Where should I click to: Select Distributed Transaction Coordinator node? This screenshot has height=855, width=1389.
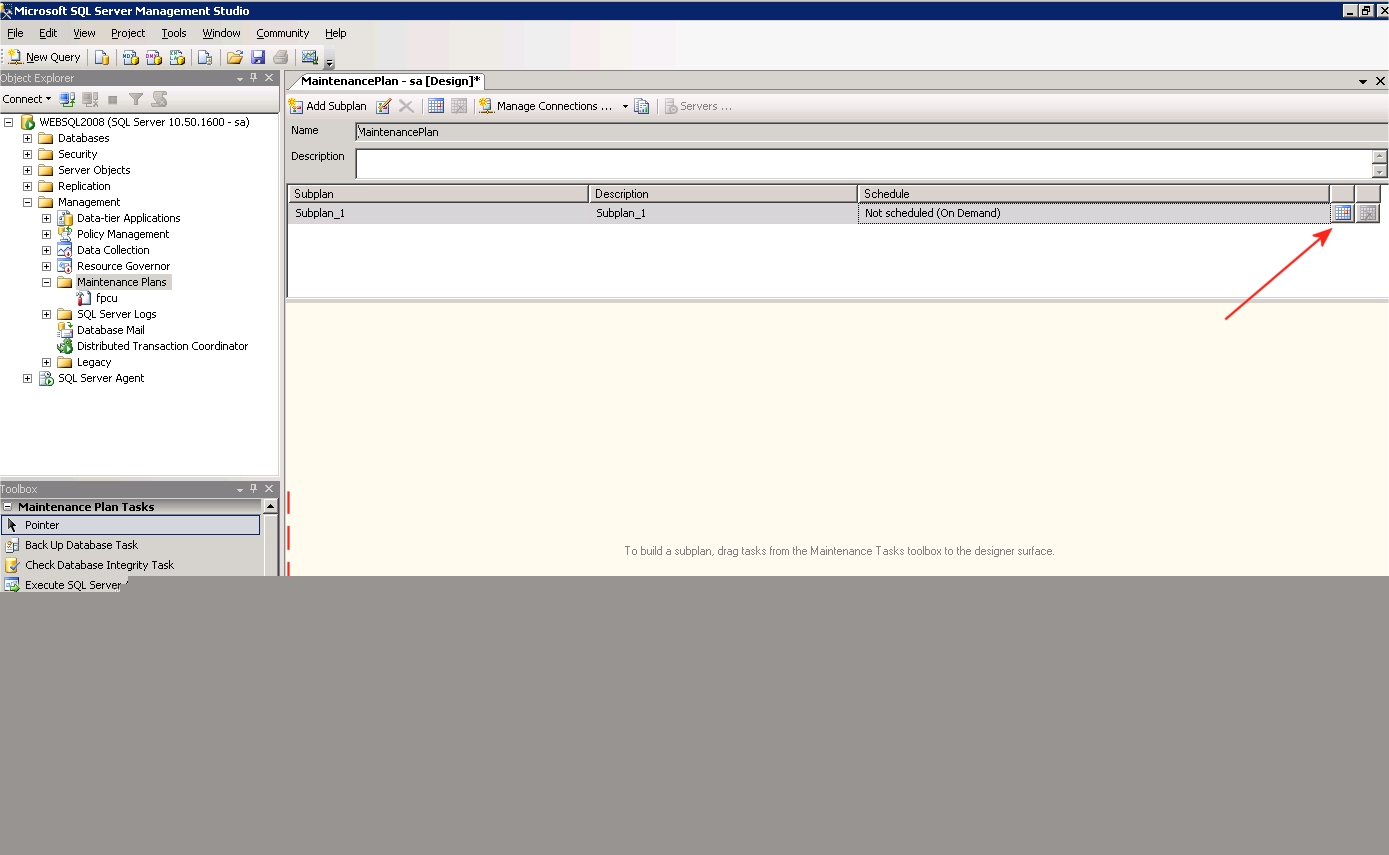(x=162, y=346)
